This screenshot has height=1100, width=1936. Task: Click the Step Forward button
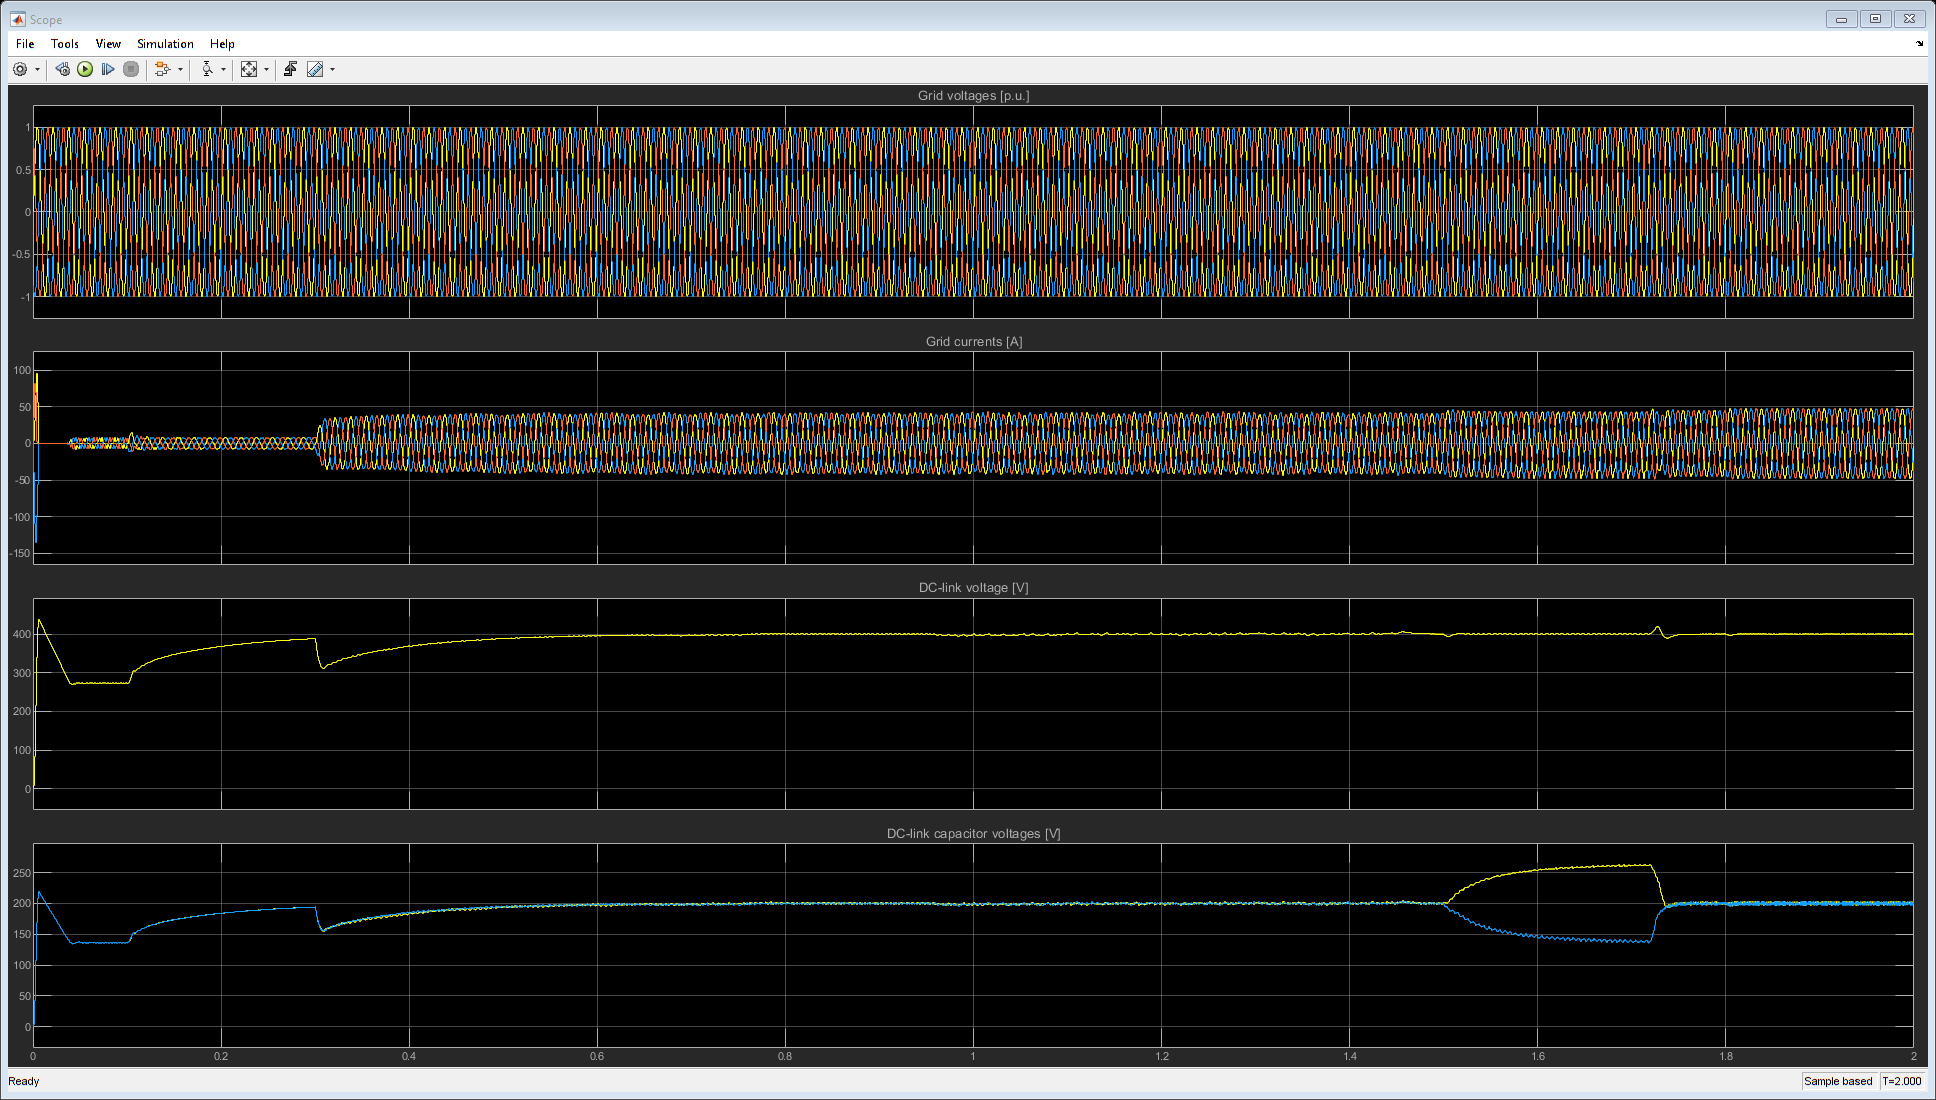(x=108, y=69)
